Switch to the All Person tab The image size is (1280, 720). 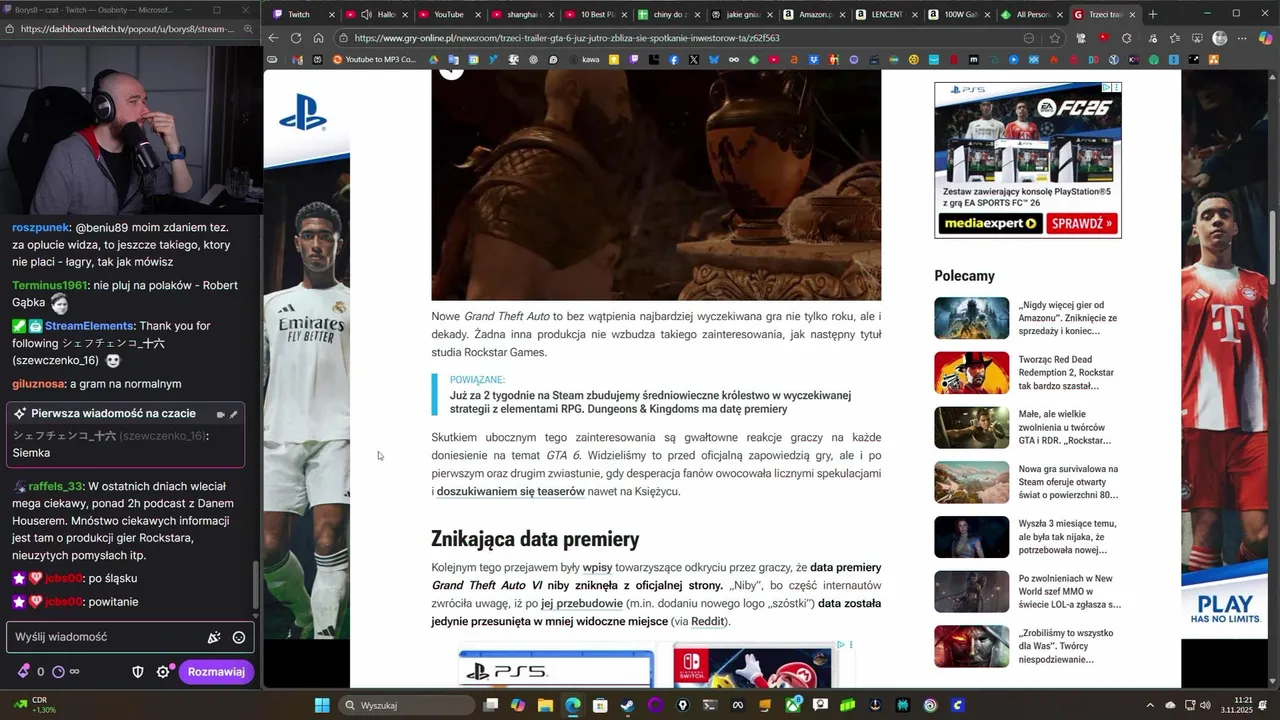click(x=1032, y=14)
